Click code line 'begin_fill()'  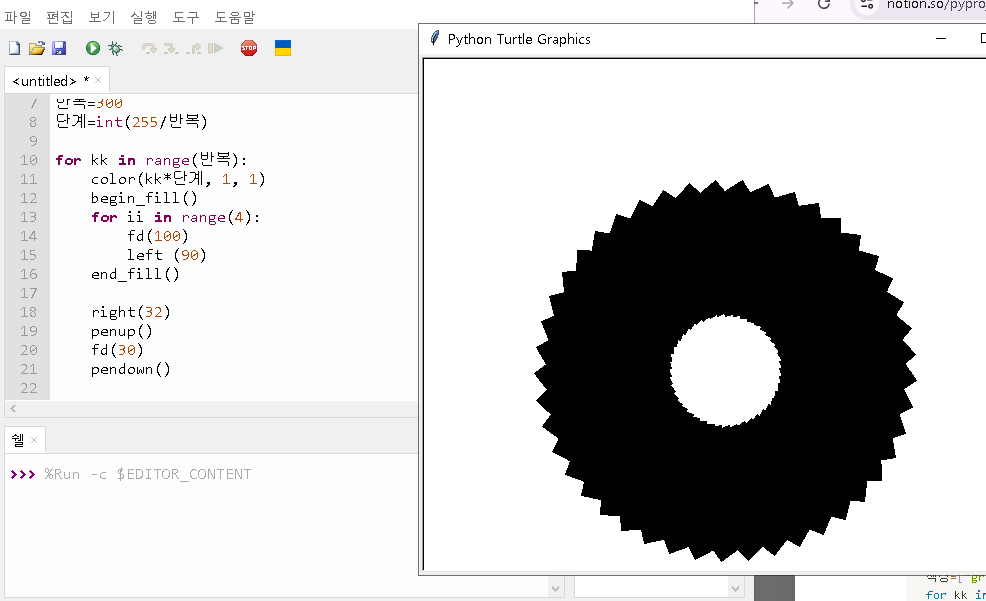(144, 198)
